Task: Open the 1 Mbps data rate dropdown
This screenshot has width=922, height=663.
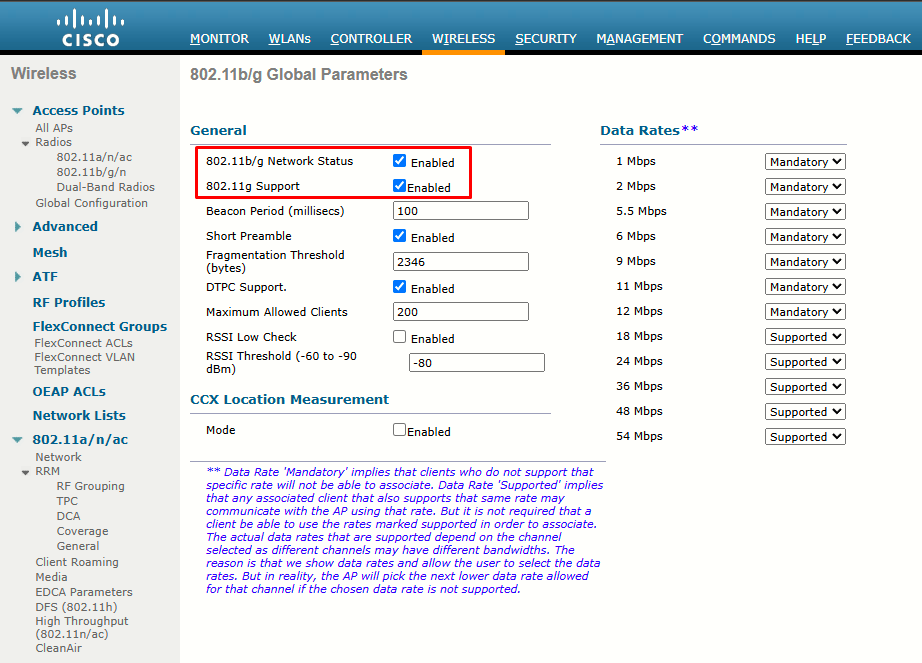Action: [x=805, y=162]
